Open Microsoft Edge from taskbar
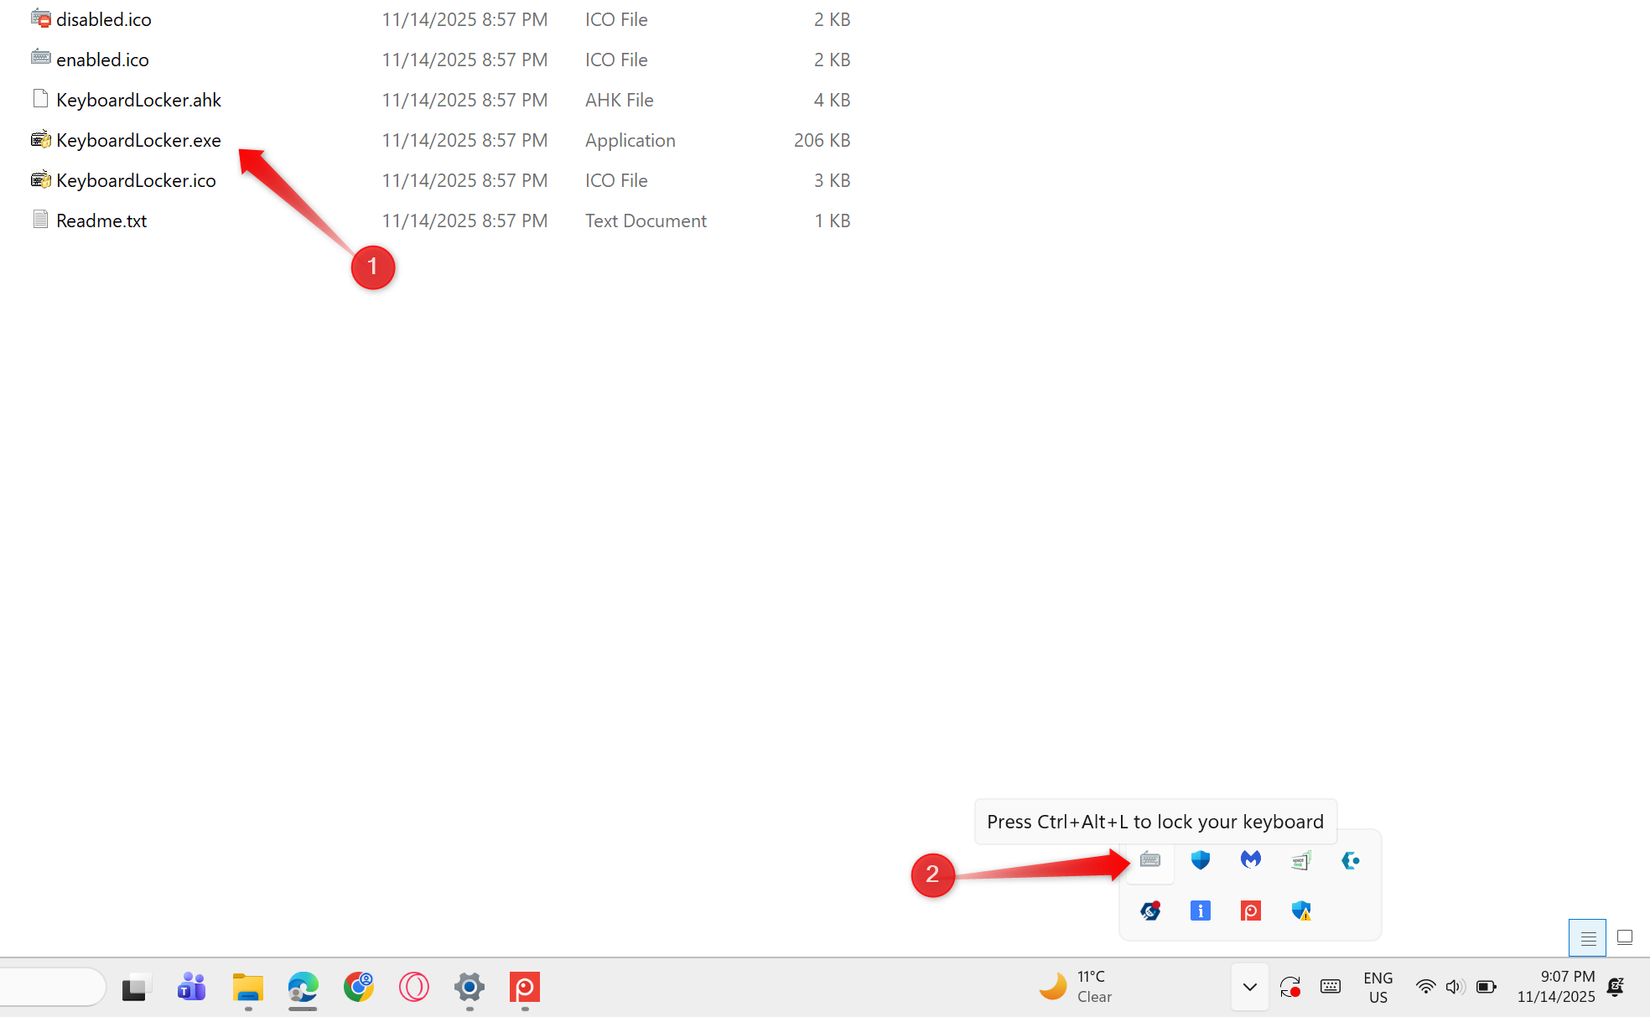Screen dimensions: 1650x1017 coord(303,988)
